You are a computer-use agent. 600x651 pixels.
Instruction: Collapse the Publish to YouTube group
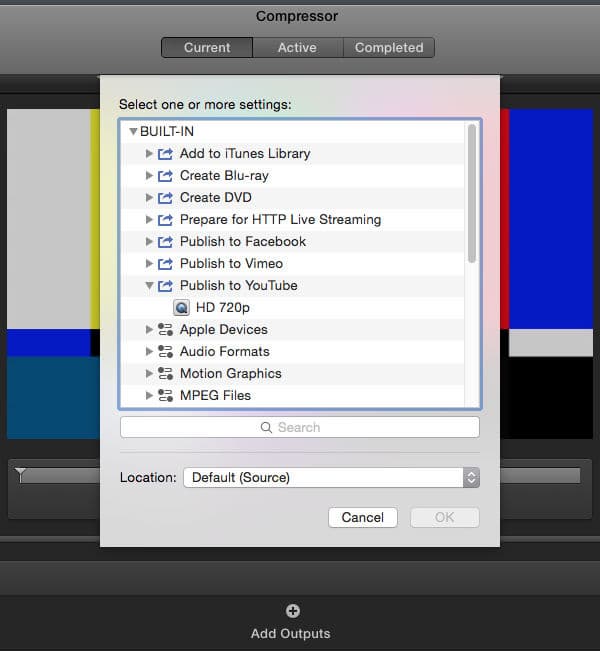coord(149,286)
